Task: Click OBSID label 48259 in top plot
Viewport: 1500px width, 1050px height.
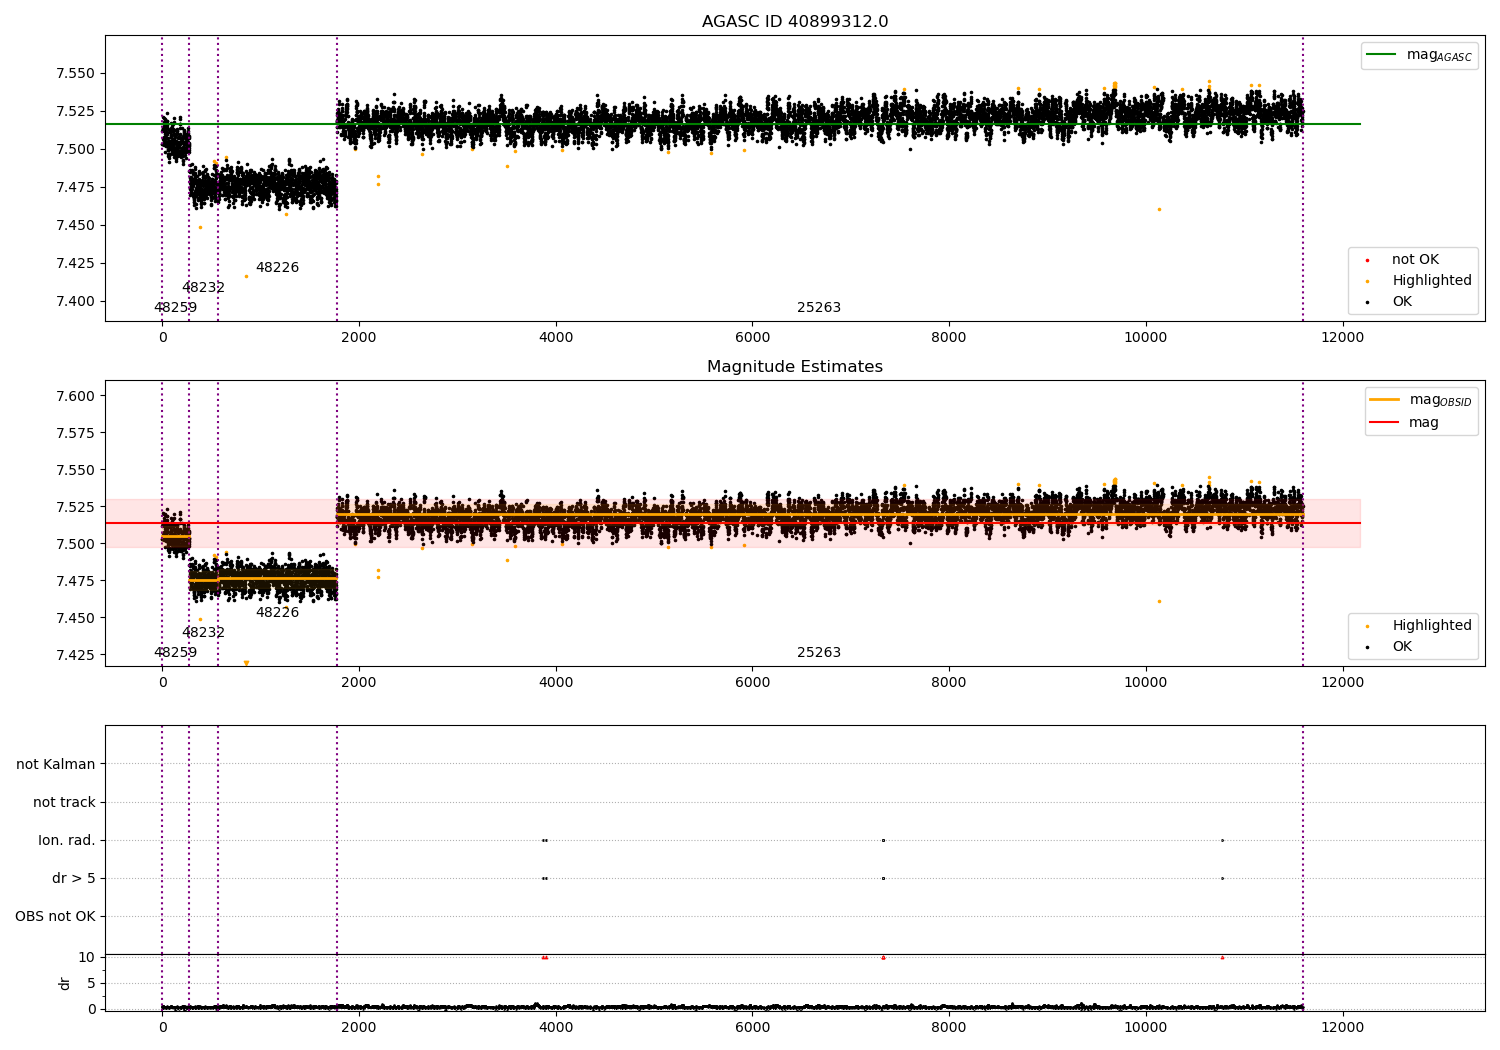Action: point(175,308)
